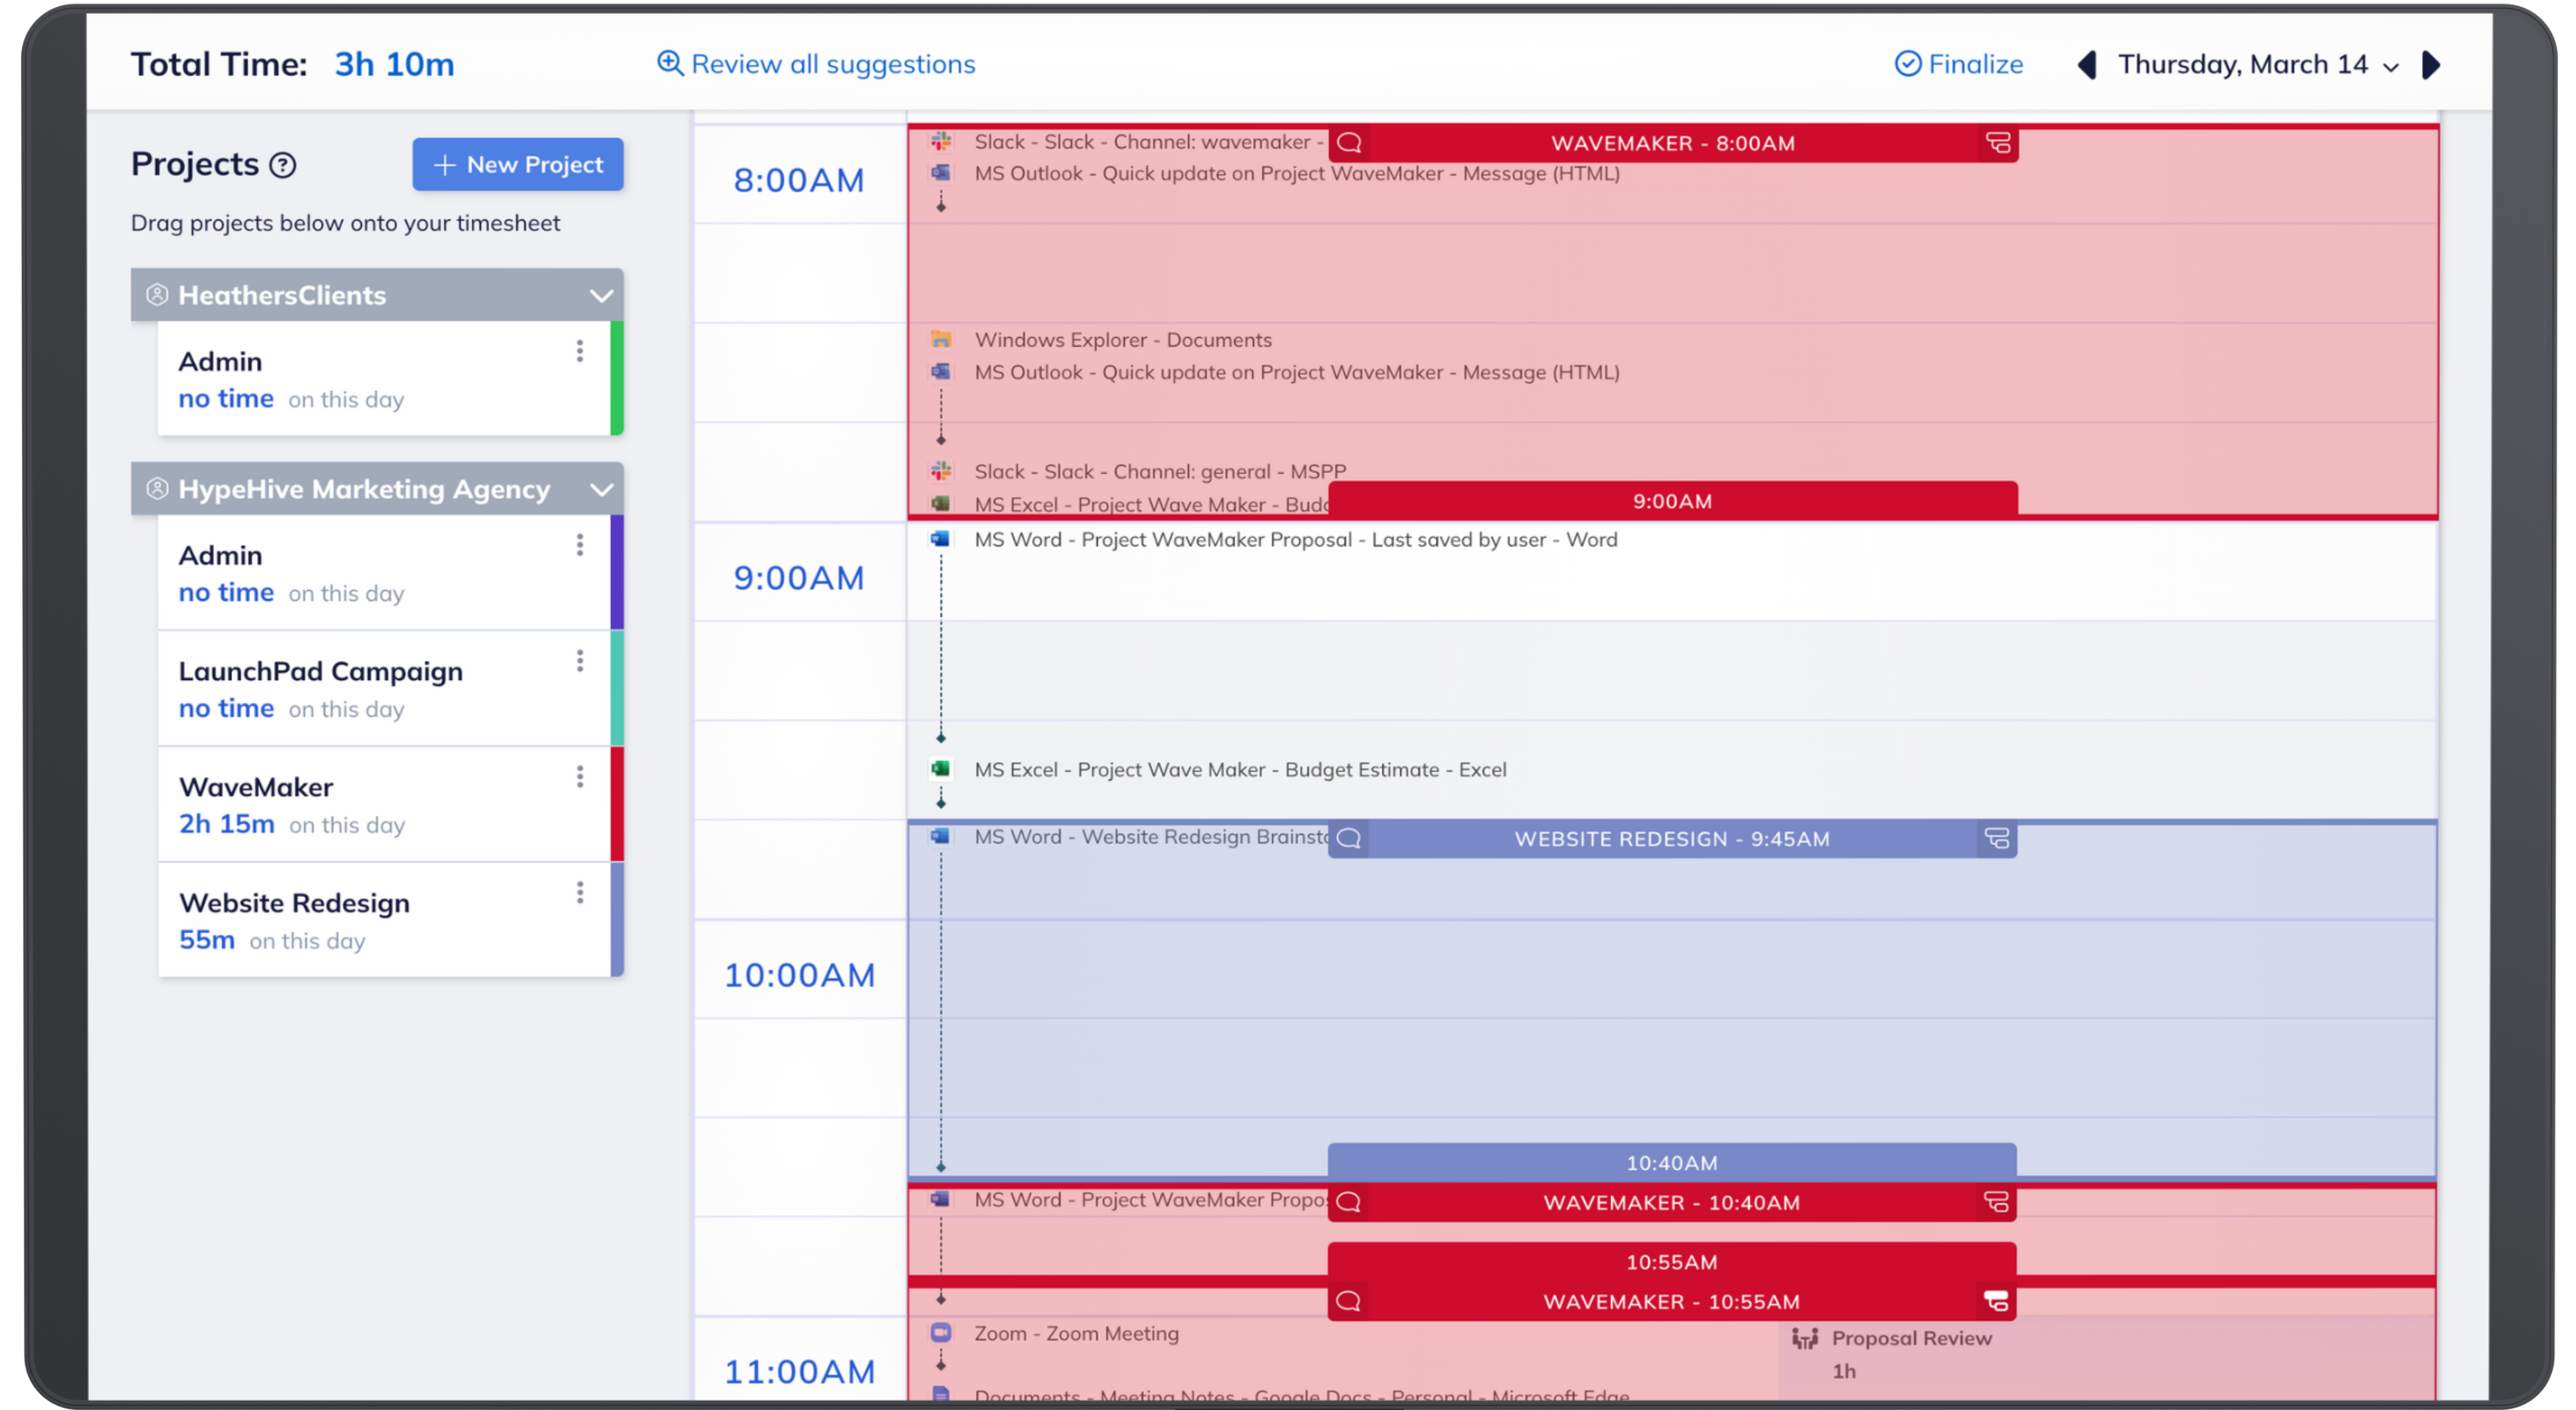Click the Projects help question-mark icon
Screen dimensions: 2576x1410
point(283,165)
